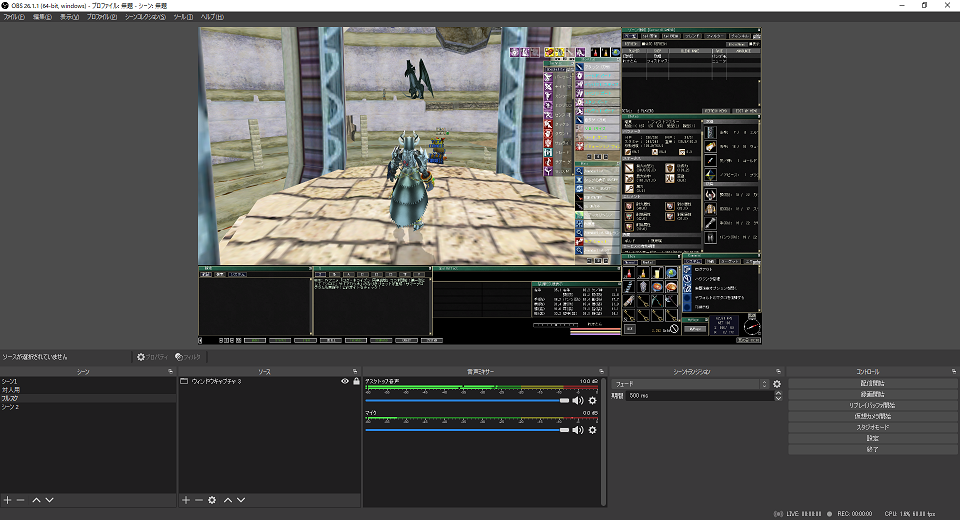Click the window capture icon beside ウィンドウキャプチャ 3
960x520 pixels.
tap(184, 382)
